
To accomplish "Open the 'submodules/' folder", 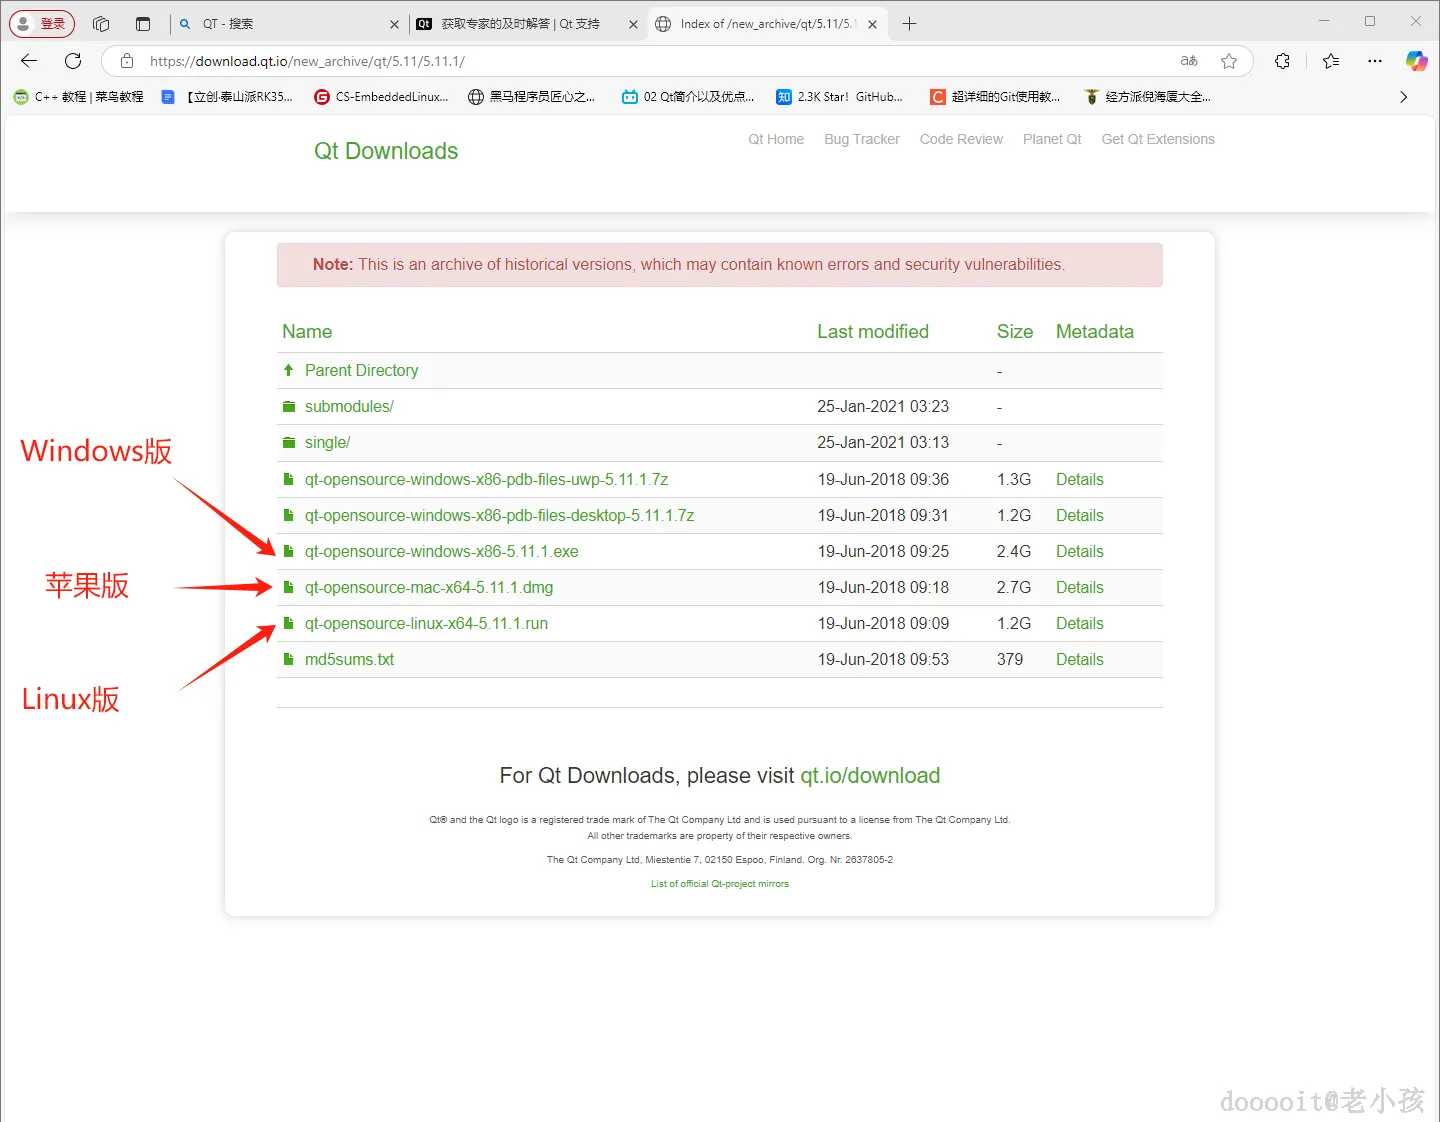I will coord(349,407).
